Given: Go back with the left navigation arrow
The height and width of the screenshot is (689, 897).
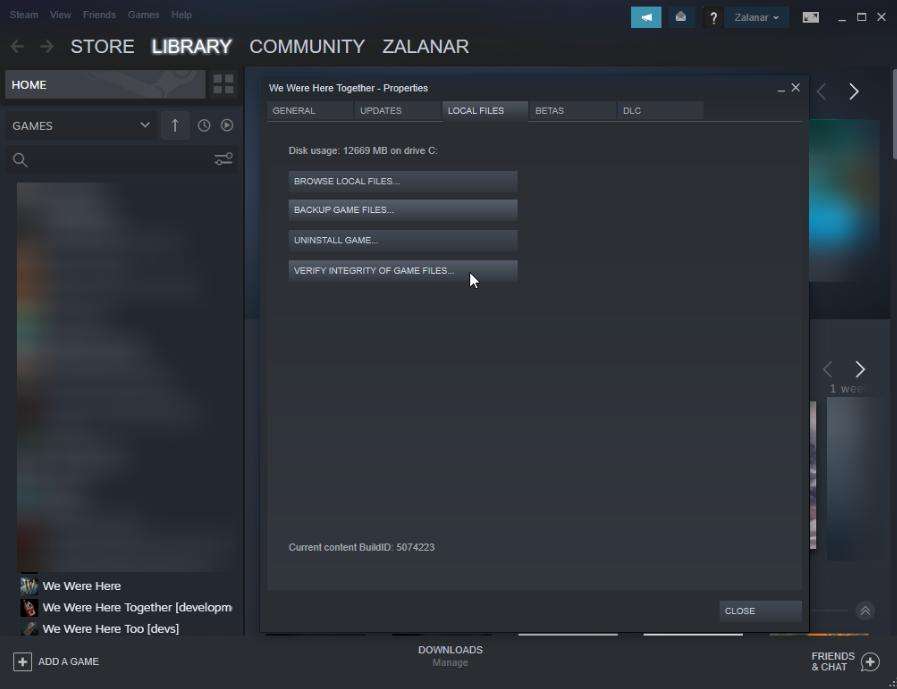Looking at the screenshot, I should pyautogui.click(x=17, y=46).
